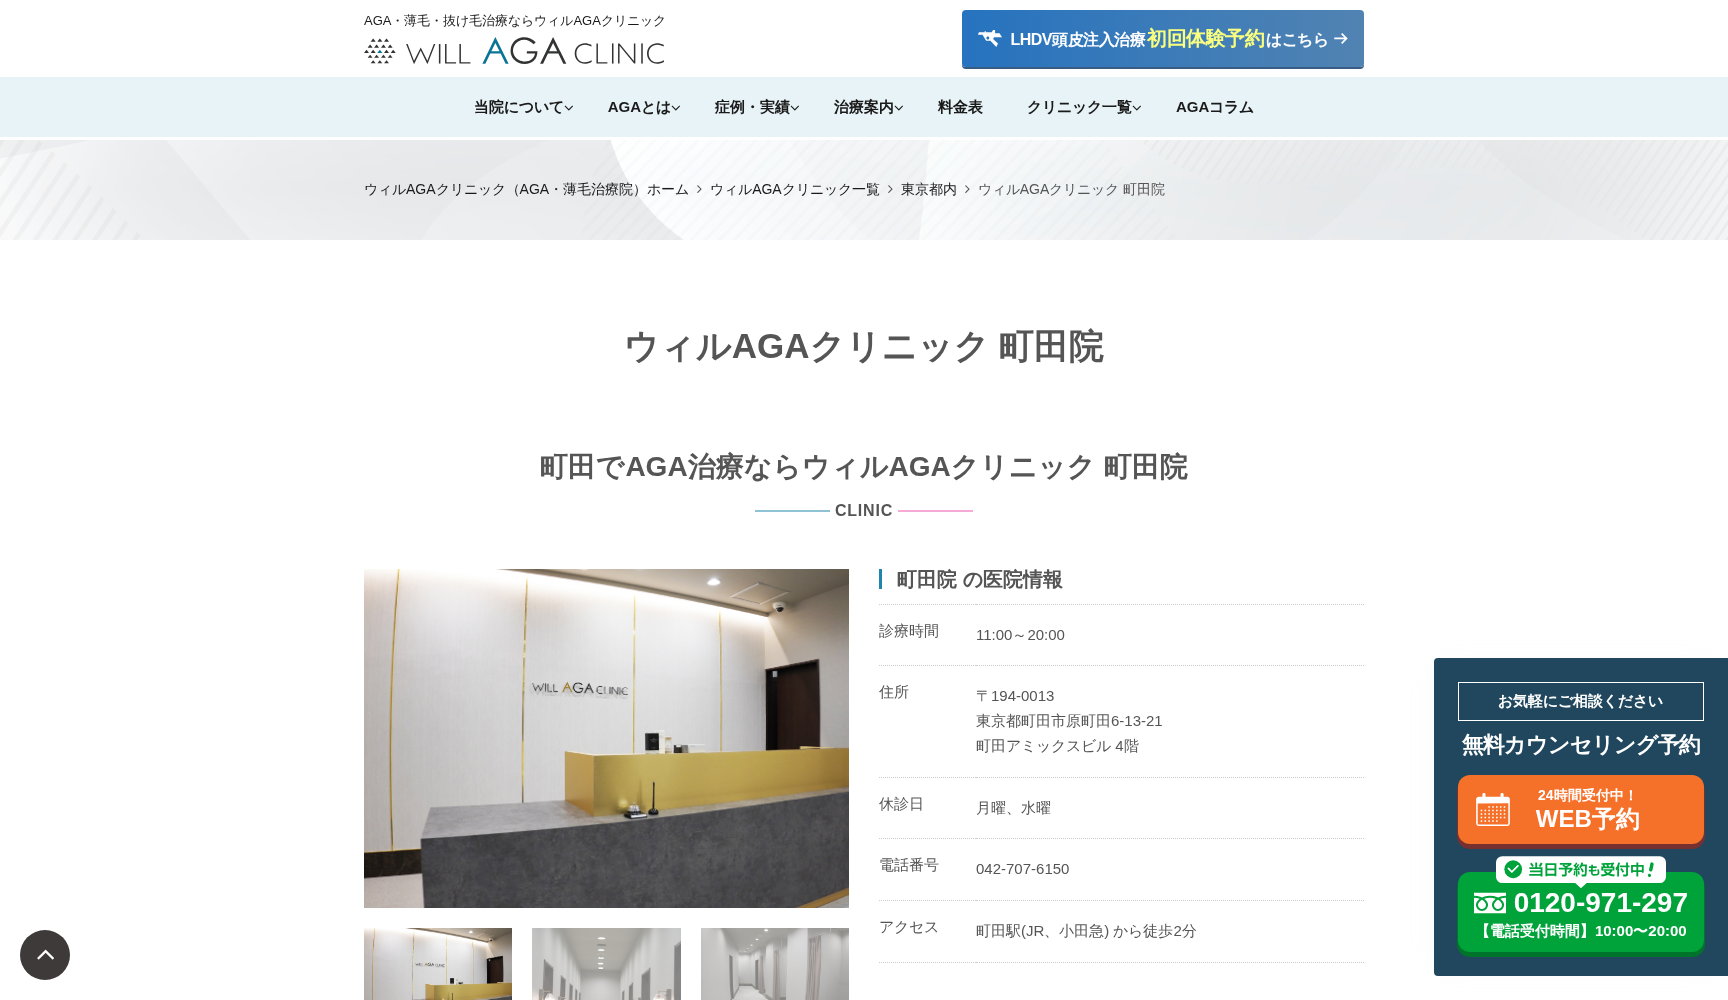Select the 料金表 menu item
Image resolution: width=1728 pixels, height=1000 pixels.
(959, 107)
